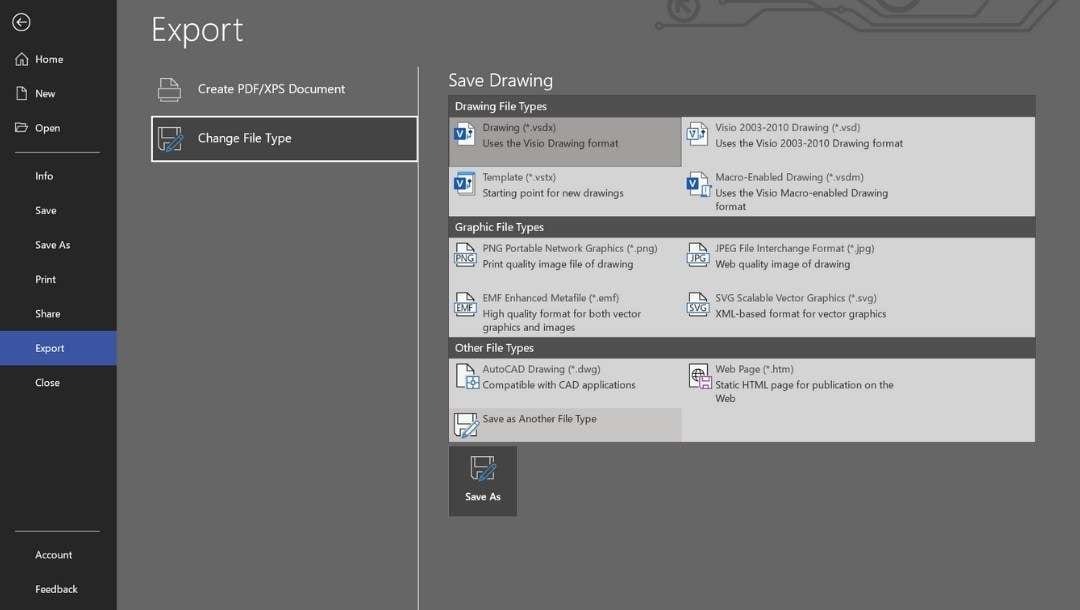Pick the PNG Portable Network Graphics icon
Viewport: 1080px width, 610px height.
click(464, 255)
